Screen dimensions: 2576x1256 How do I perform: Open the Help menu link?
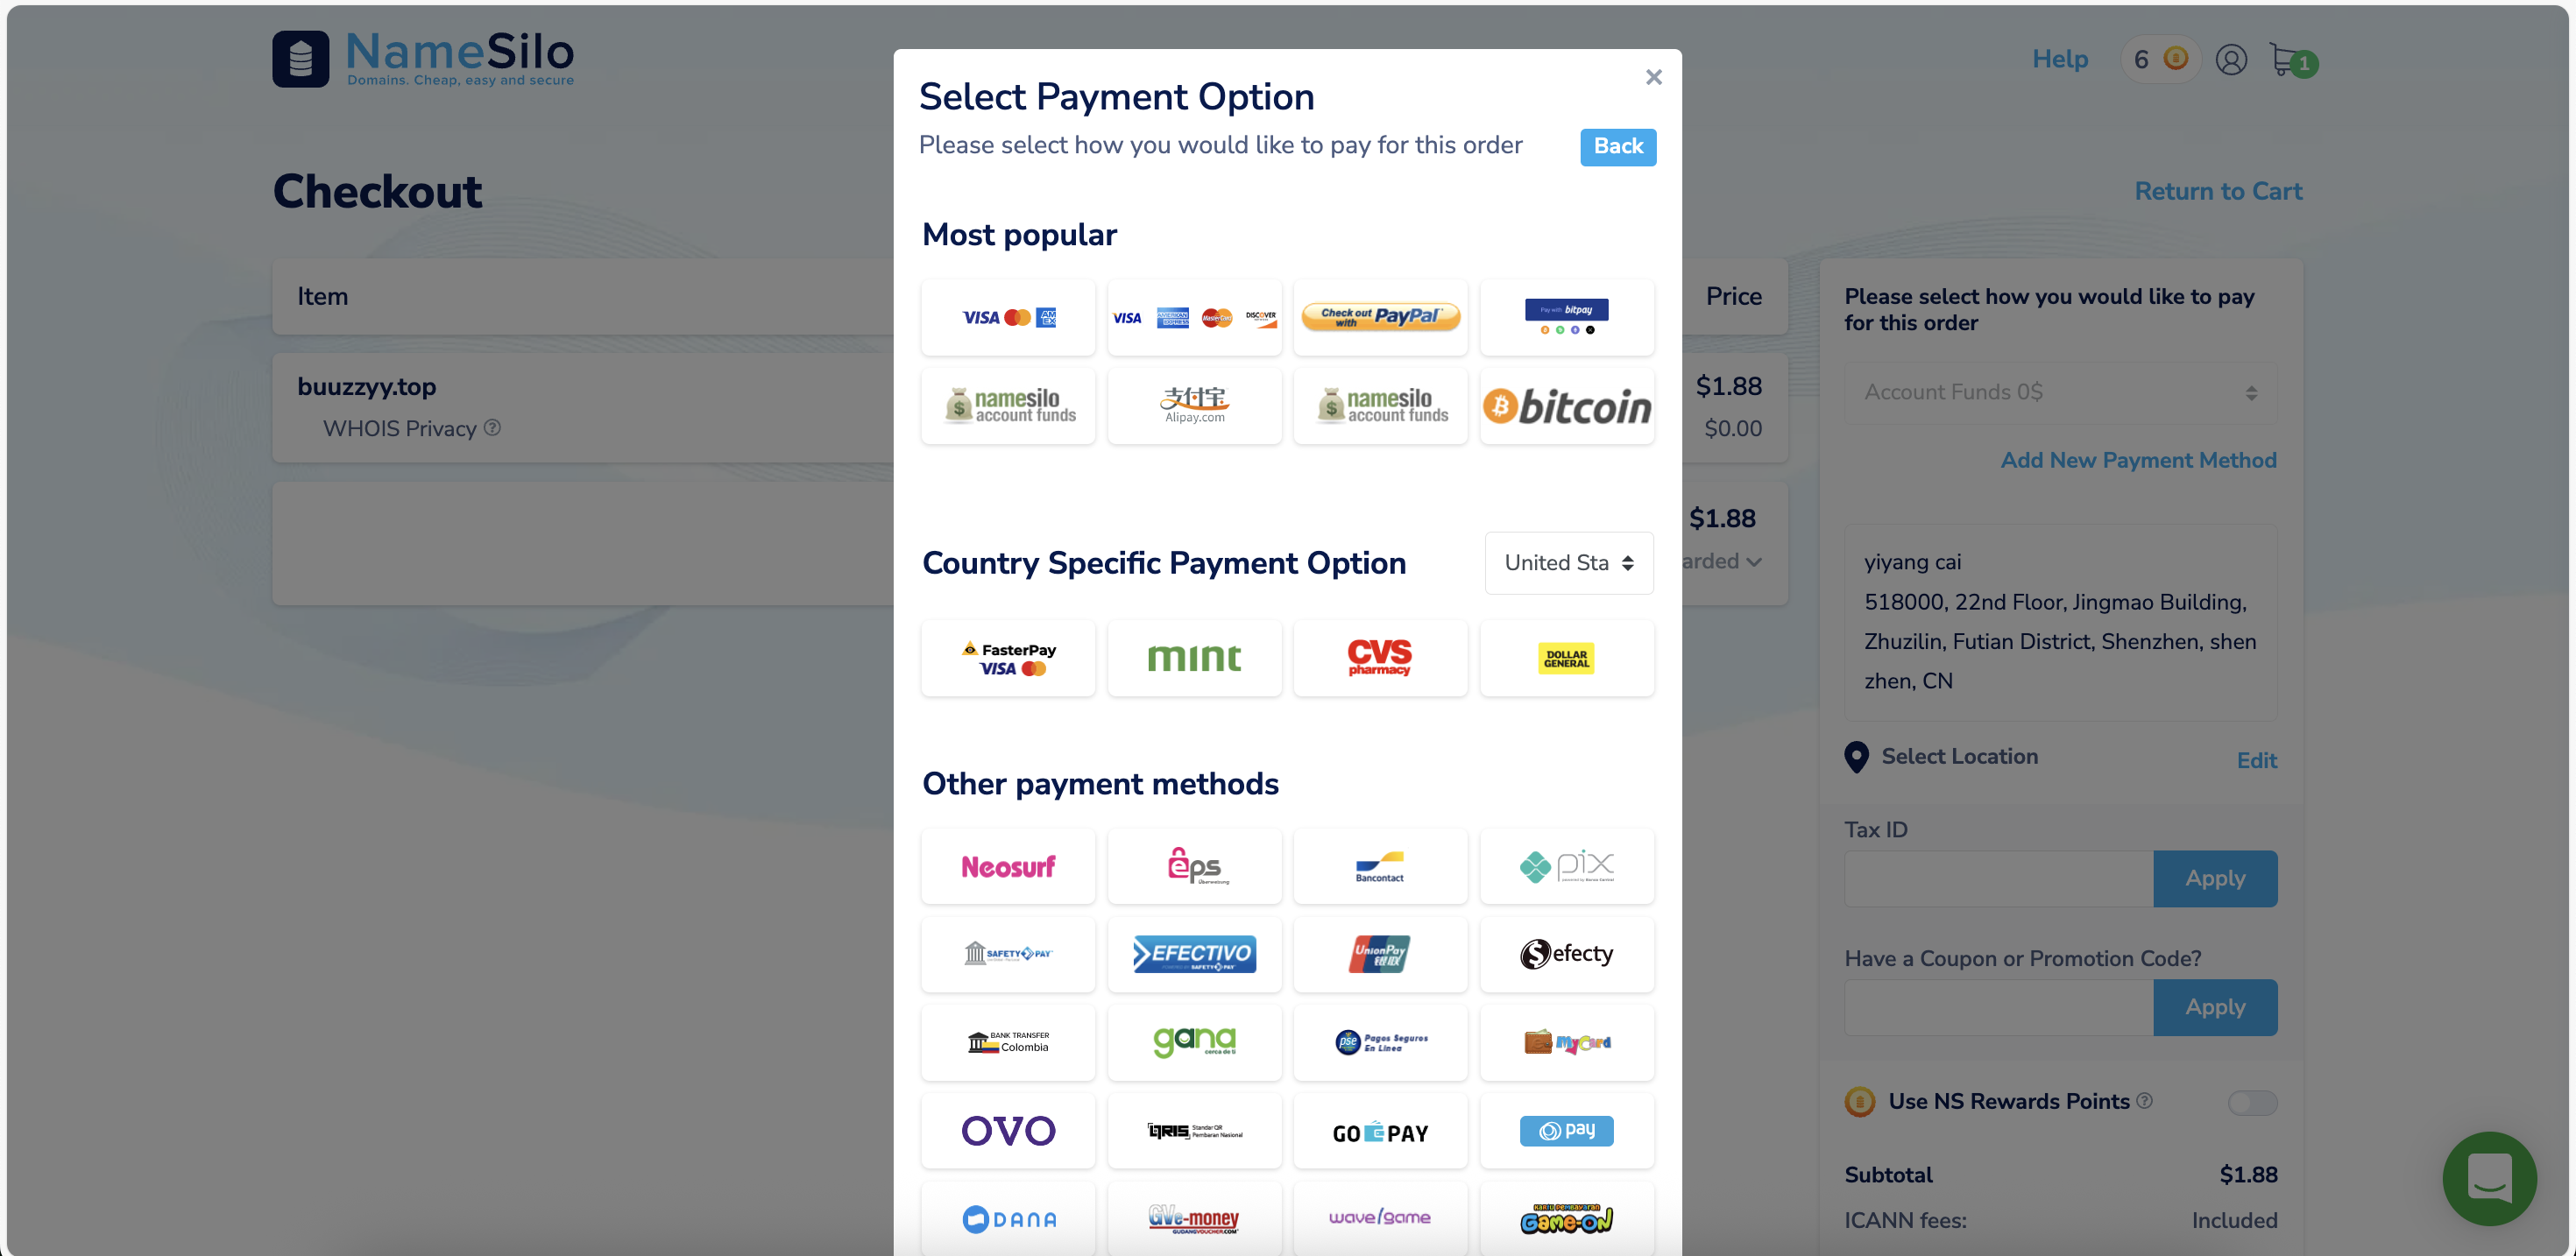coord(2059,59)
